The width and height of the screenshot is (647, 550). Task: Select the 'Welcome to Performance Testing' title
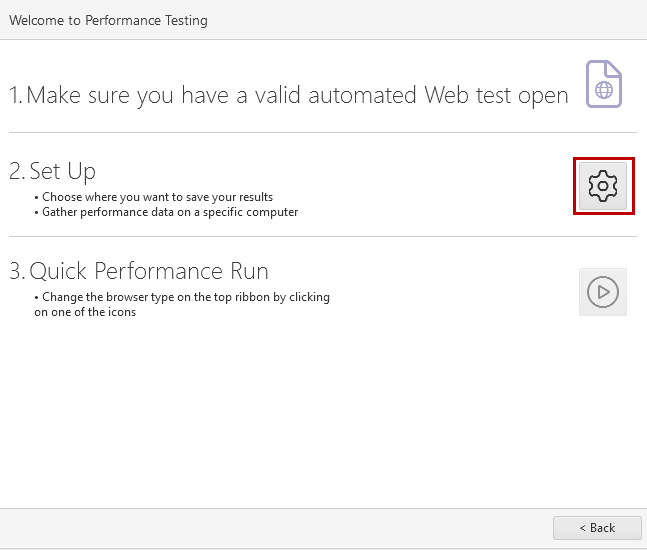(x=109, y=20)
